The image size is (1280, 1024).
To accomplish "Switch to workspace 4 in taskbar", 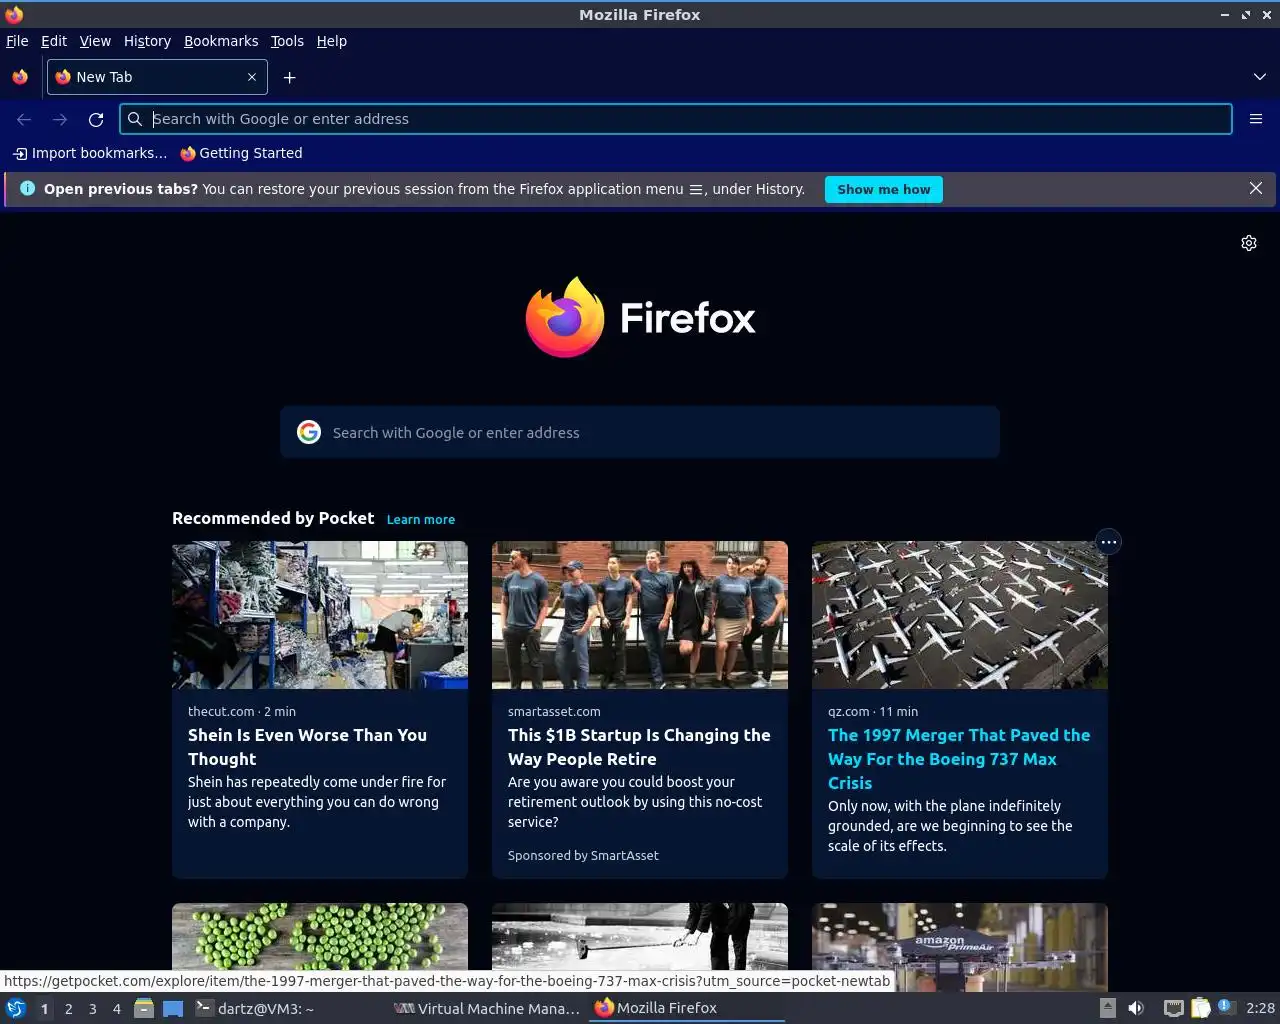I will (x=116, y=1009).
